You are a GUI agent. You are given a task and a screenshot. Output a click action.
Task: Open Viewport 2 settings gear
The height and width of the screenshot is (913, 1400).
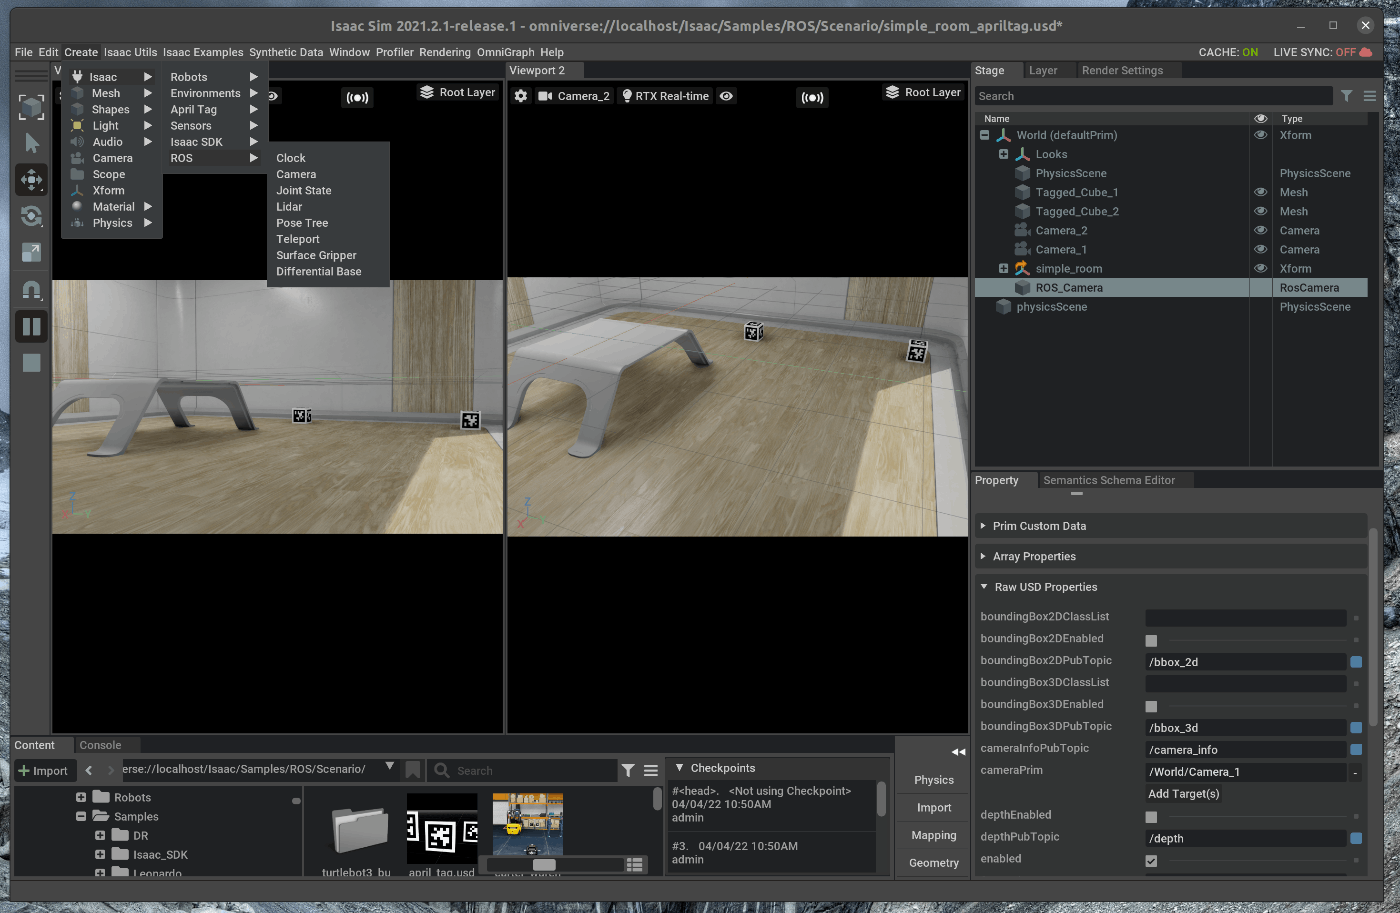coord(521,96)
